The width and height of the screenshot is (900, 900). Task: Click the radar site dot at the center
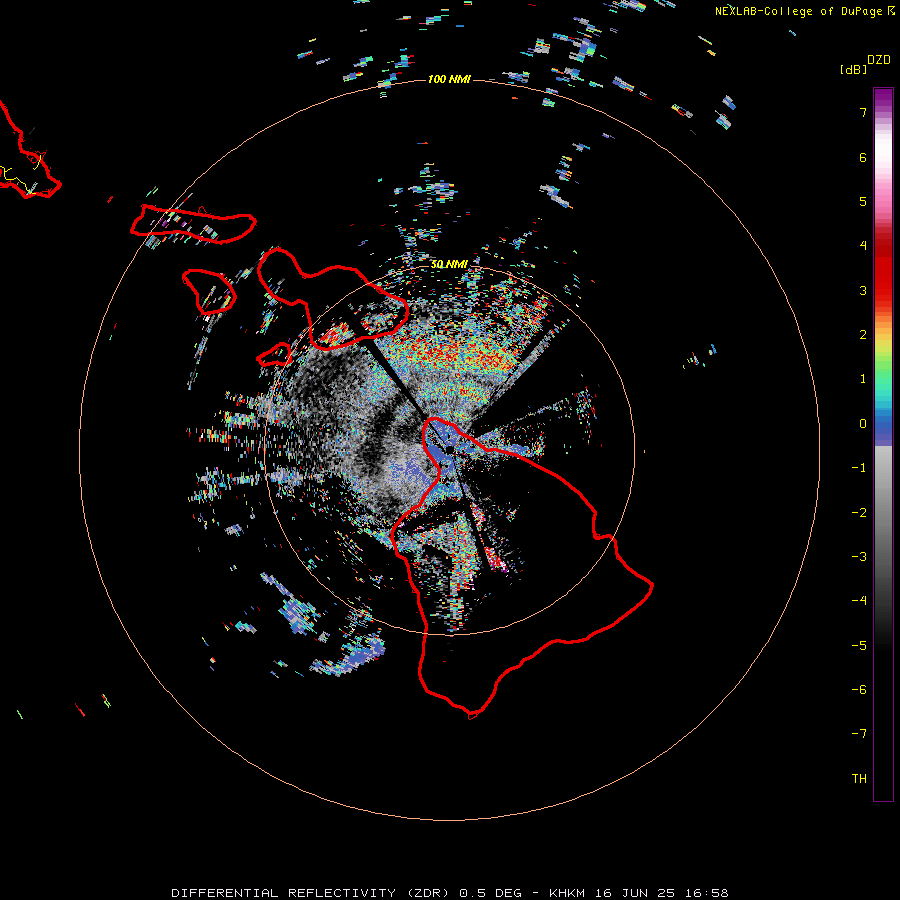[449, 448]
